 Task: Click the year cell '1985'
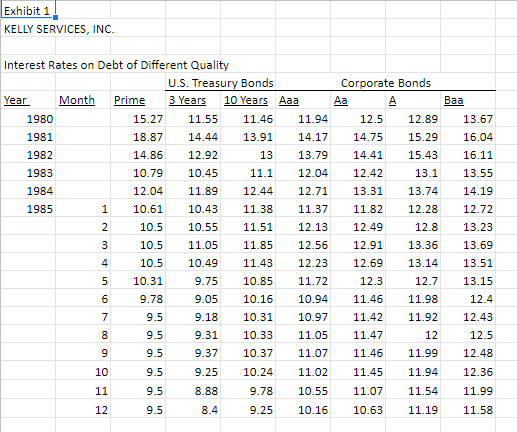tap(28, 209)
